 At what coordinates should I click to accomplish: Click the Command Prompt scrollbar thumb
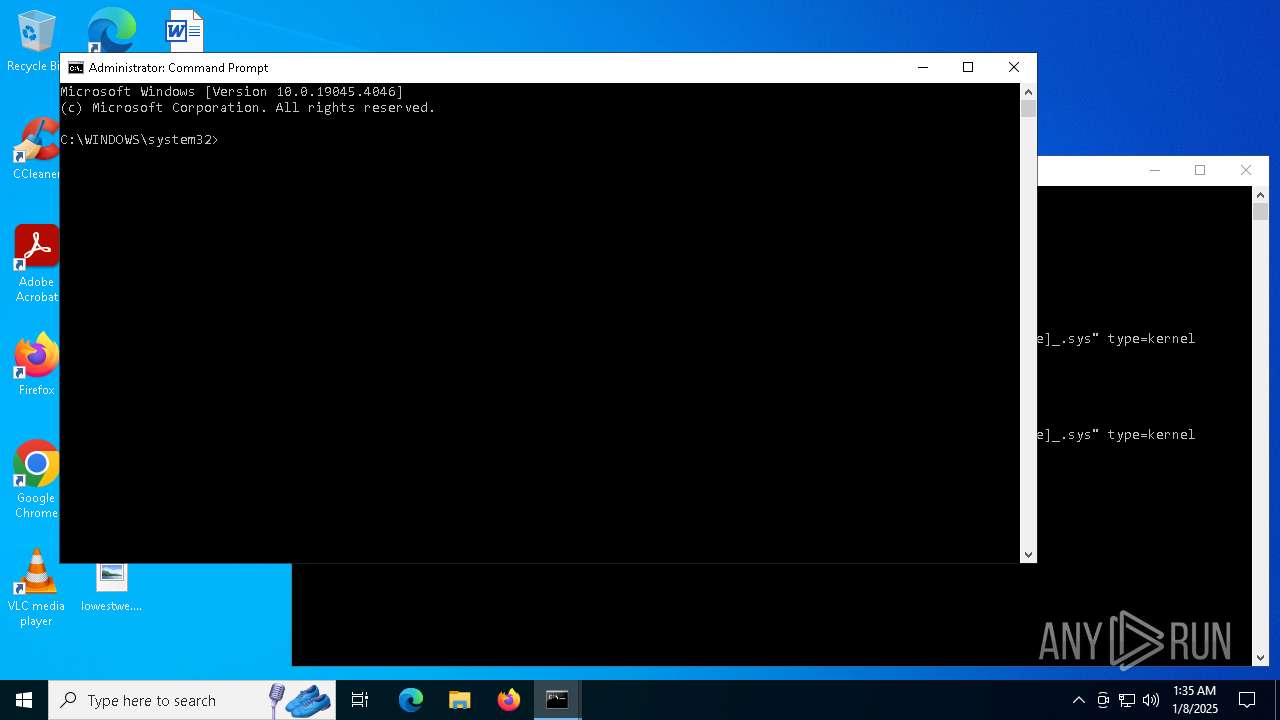[x=1028, y=108]
